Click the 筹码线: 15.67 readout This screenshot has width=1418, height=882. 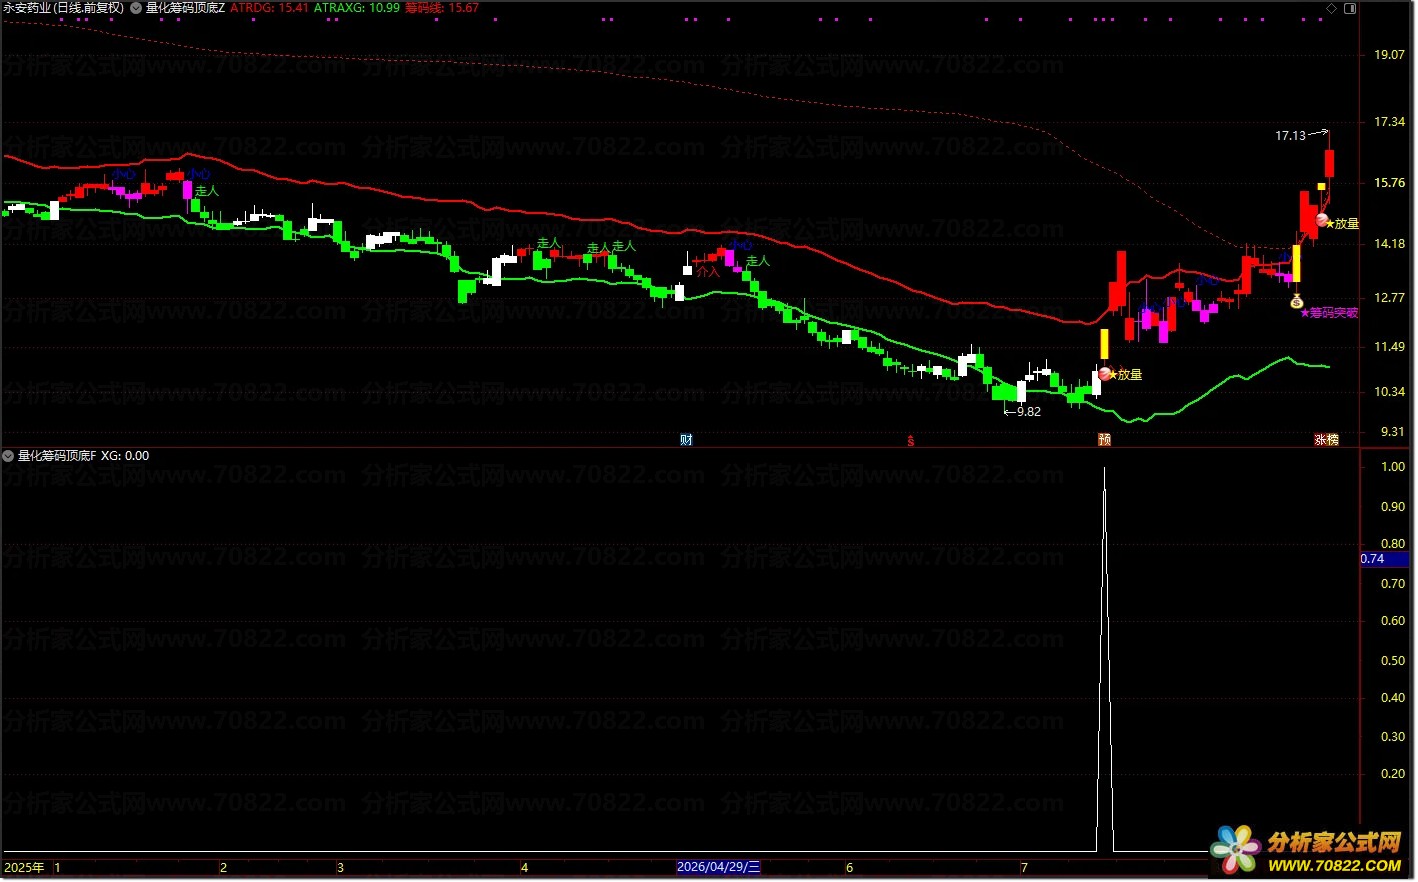click(442, 8)
